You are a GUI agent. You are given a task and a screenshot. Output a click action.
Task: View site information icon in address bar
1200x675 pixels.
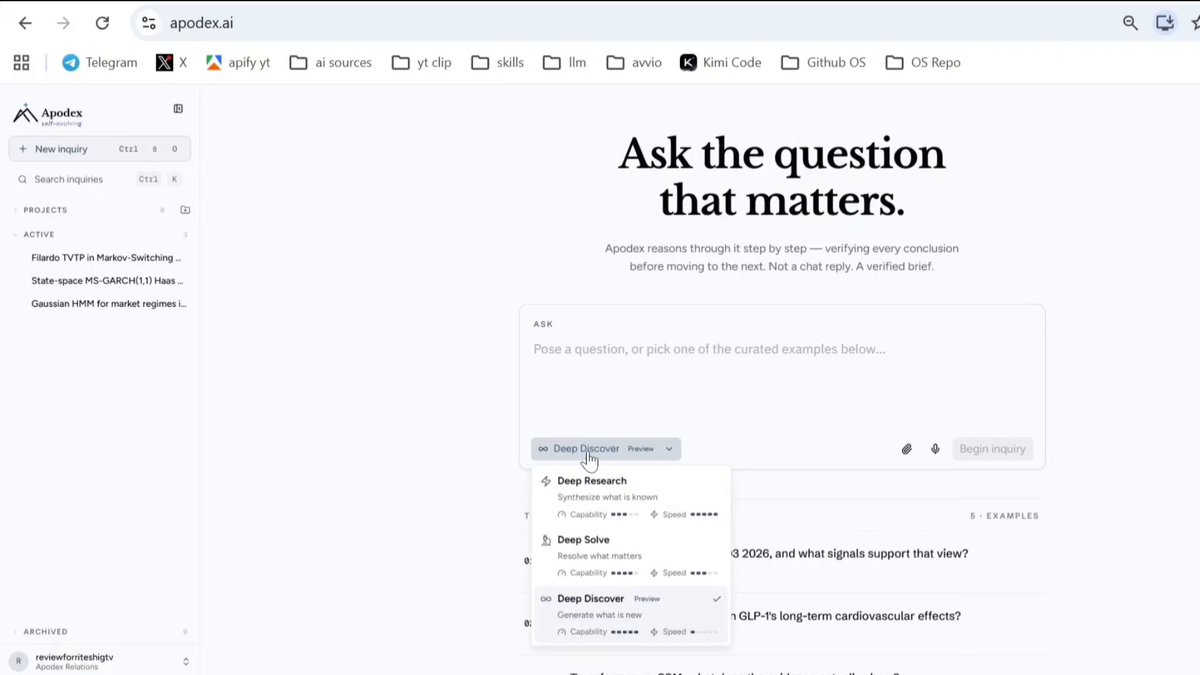(149, 23)
